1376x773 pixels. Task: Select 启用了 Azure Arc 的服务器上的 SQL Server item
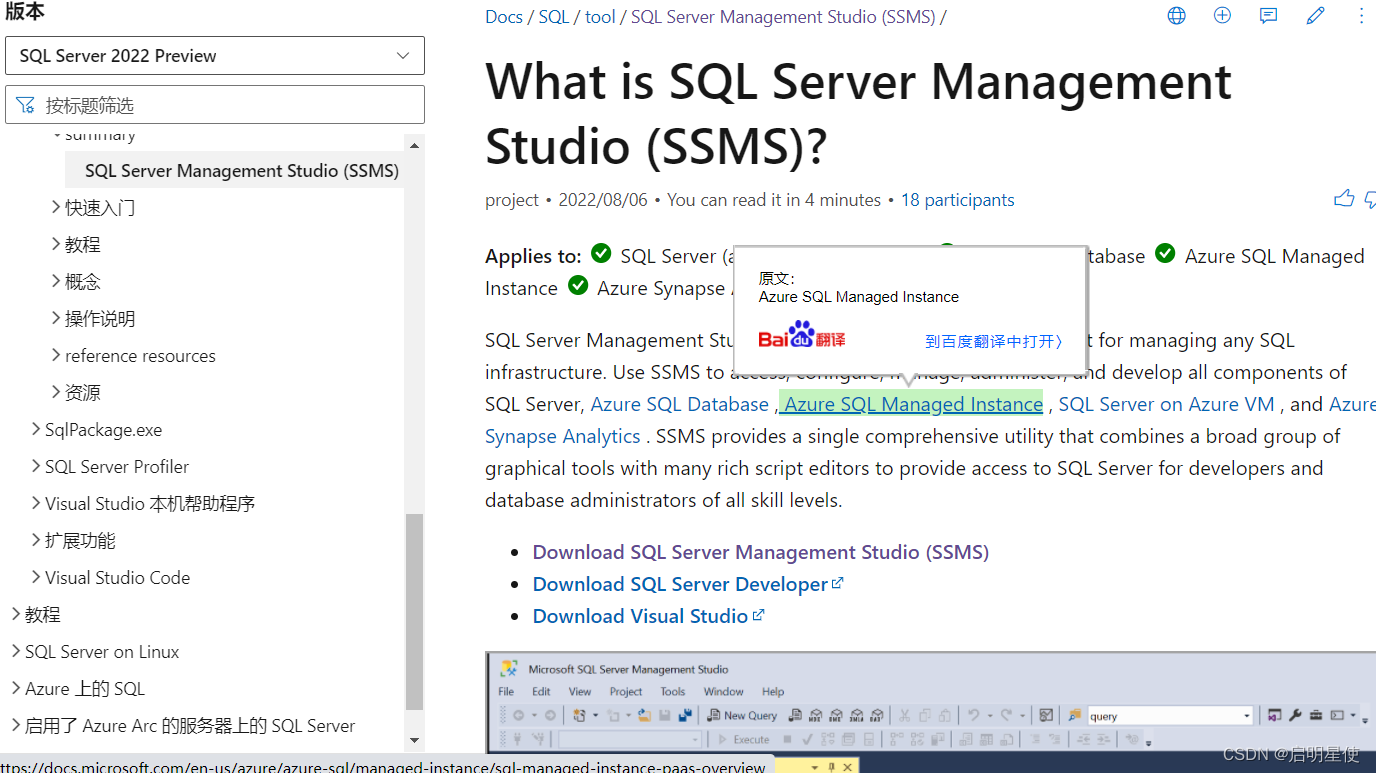click(190, 725)
